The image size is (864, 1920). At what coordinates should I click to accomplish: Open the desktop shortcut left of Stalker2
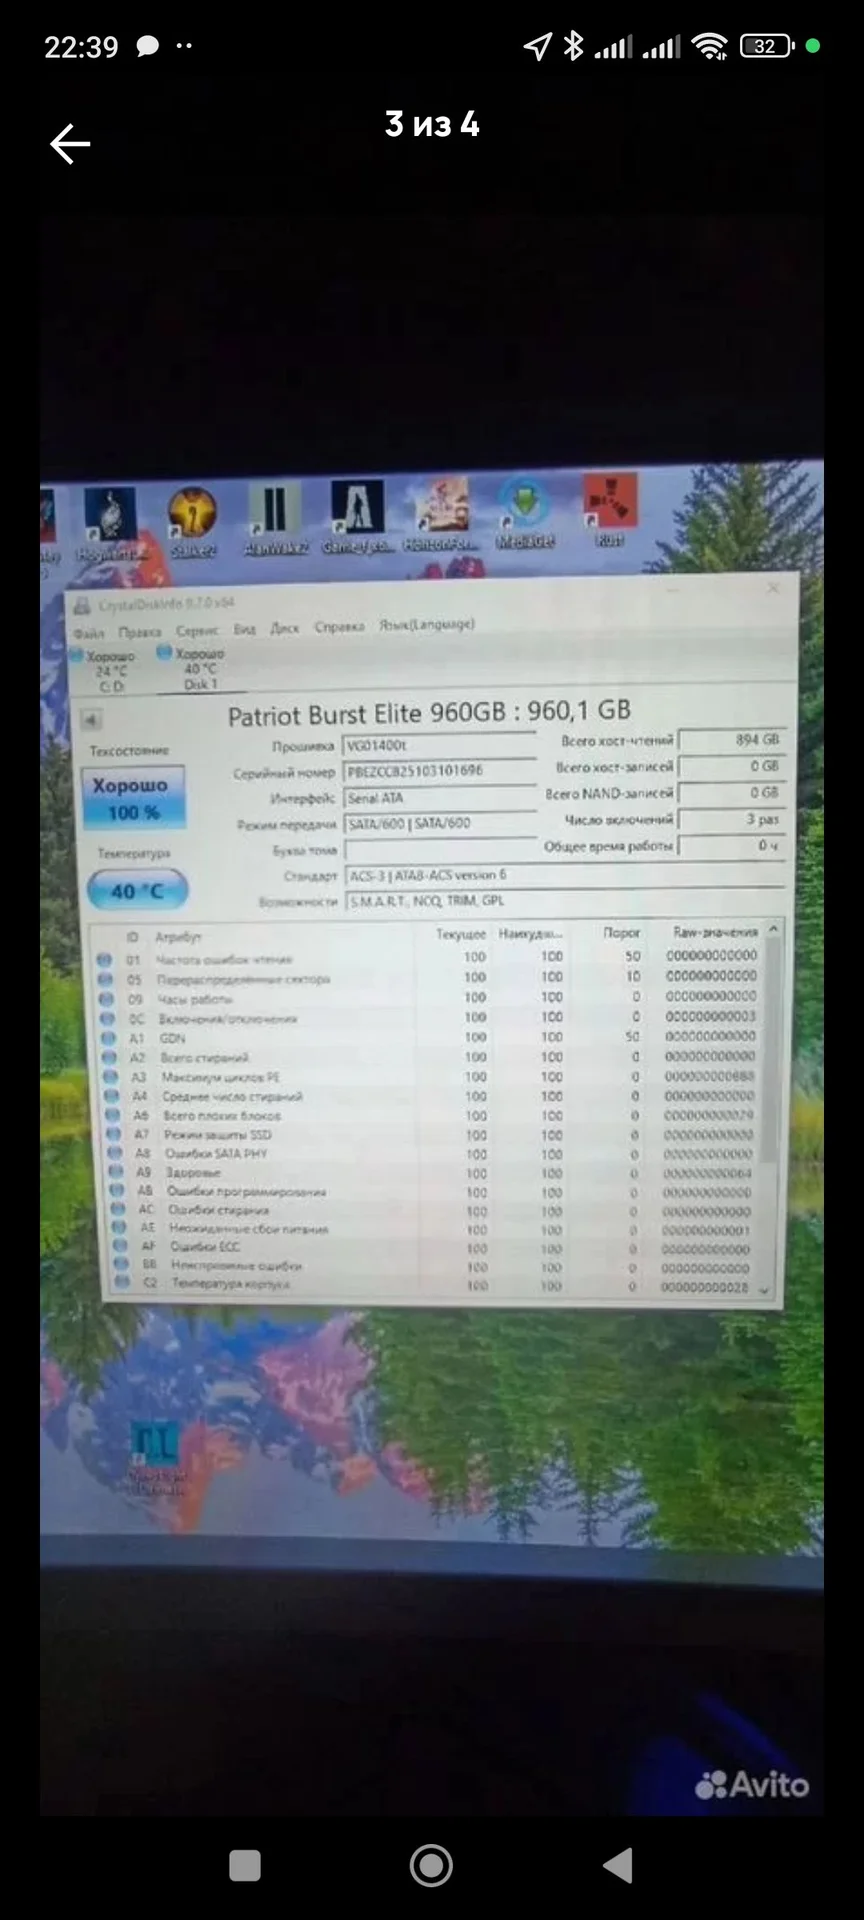click(x=110, y=524)
